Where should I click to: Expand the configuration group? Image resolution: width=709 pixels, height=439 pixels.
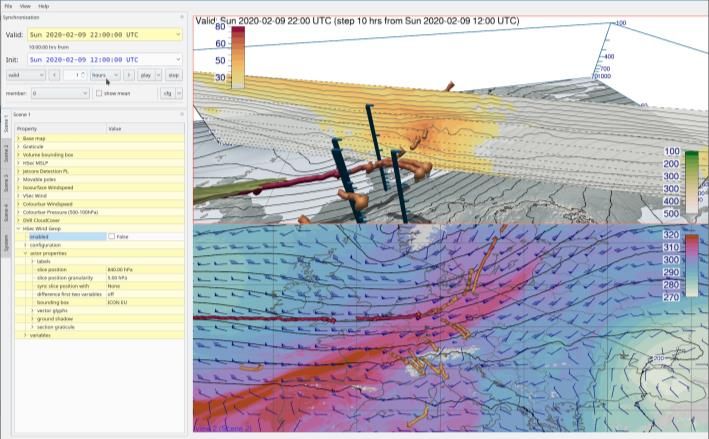coord(25,245)
